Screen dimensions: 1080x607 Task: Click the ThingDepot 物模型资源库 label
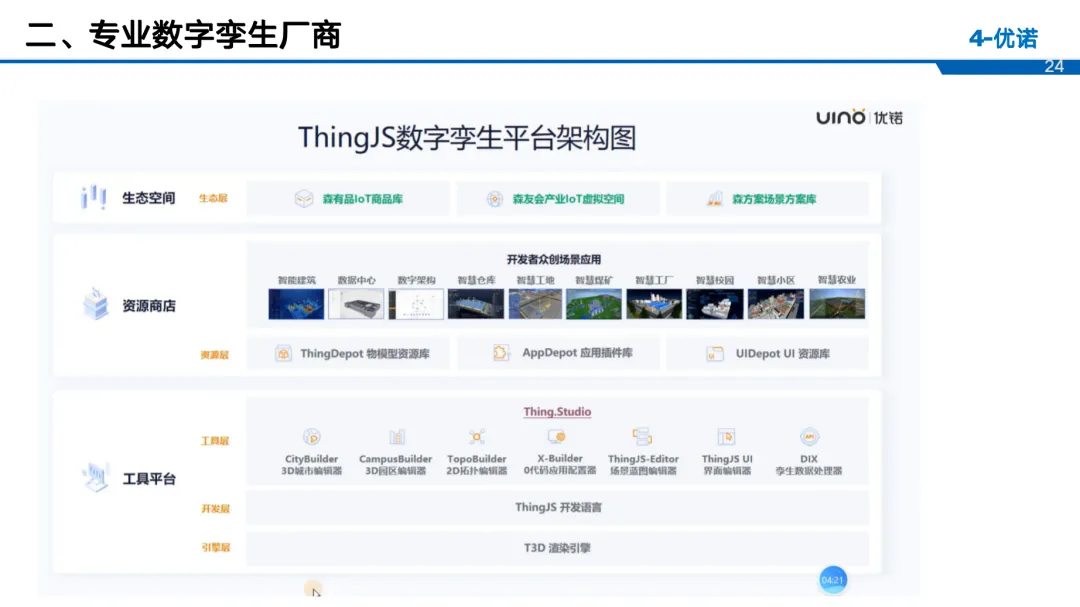point(365,353)
